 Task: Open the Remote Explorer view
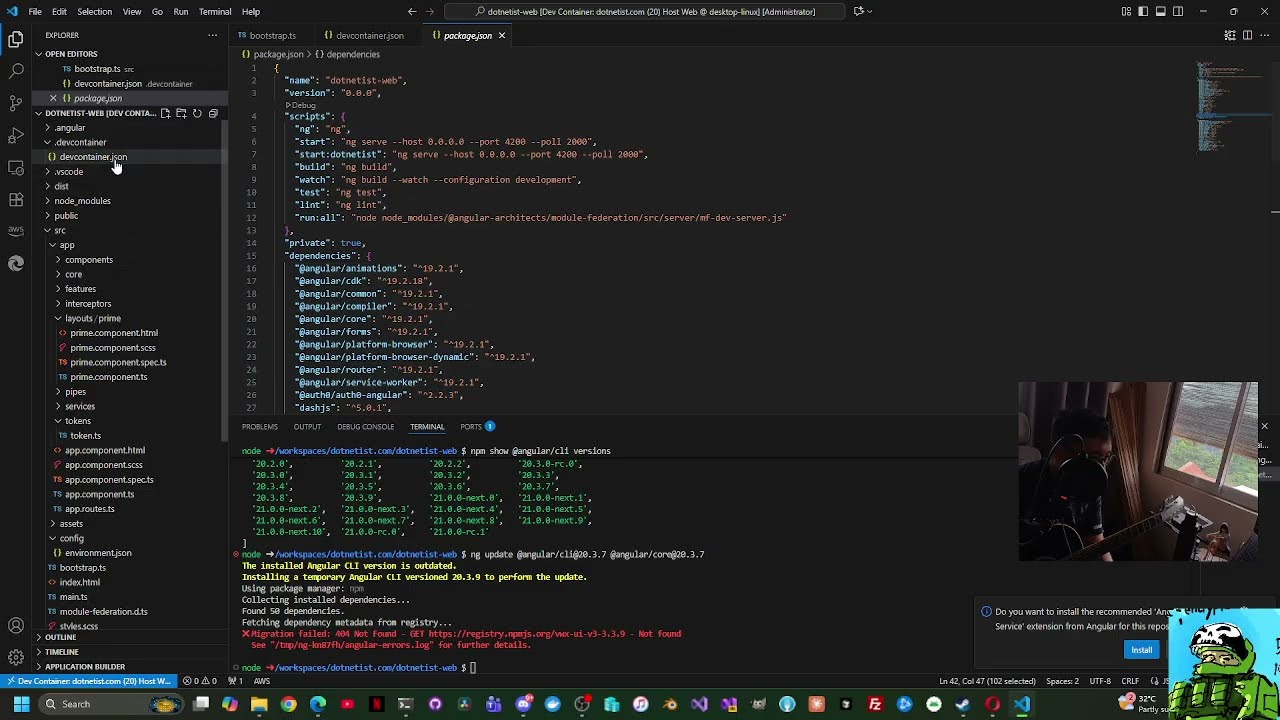(x=16, y=167)
